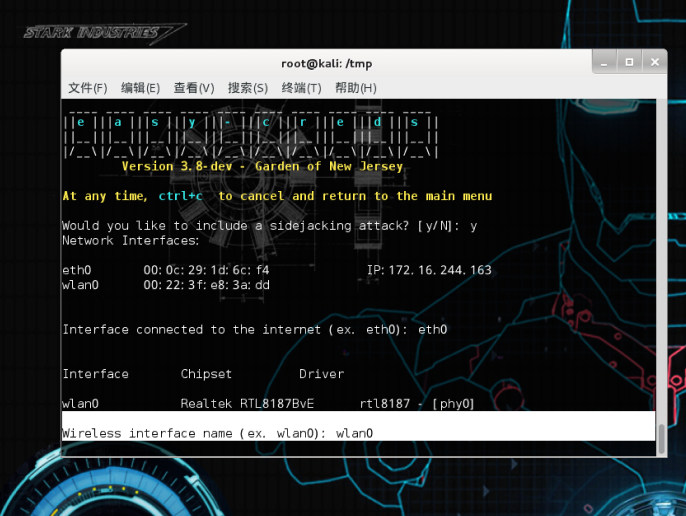The height and width of the screenshot is (516, 686).
Task: Click the 'rtl8187 - [phy0]' driver text
Action: 417,404
